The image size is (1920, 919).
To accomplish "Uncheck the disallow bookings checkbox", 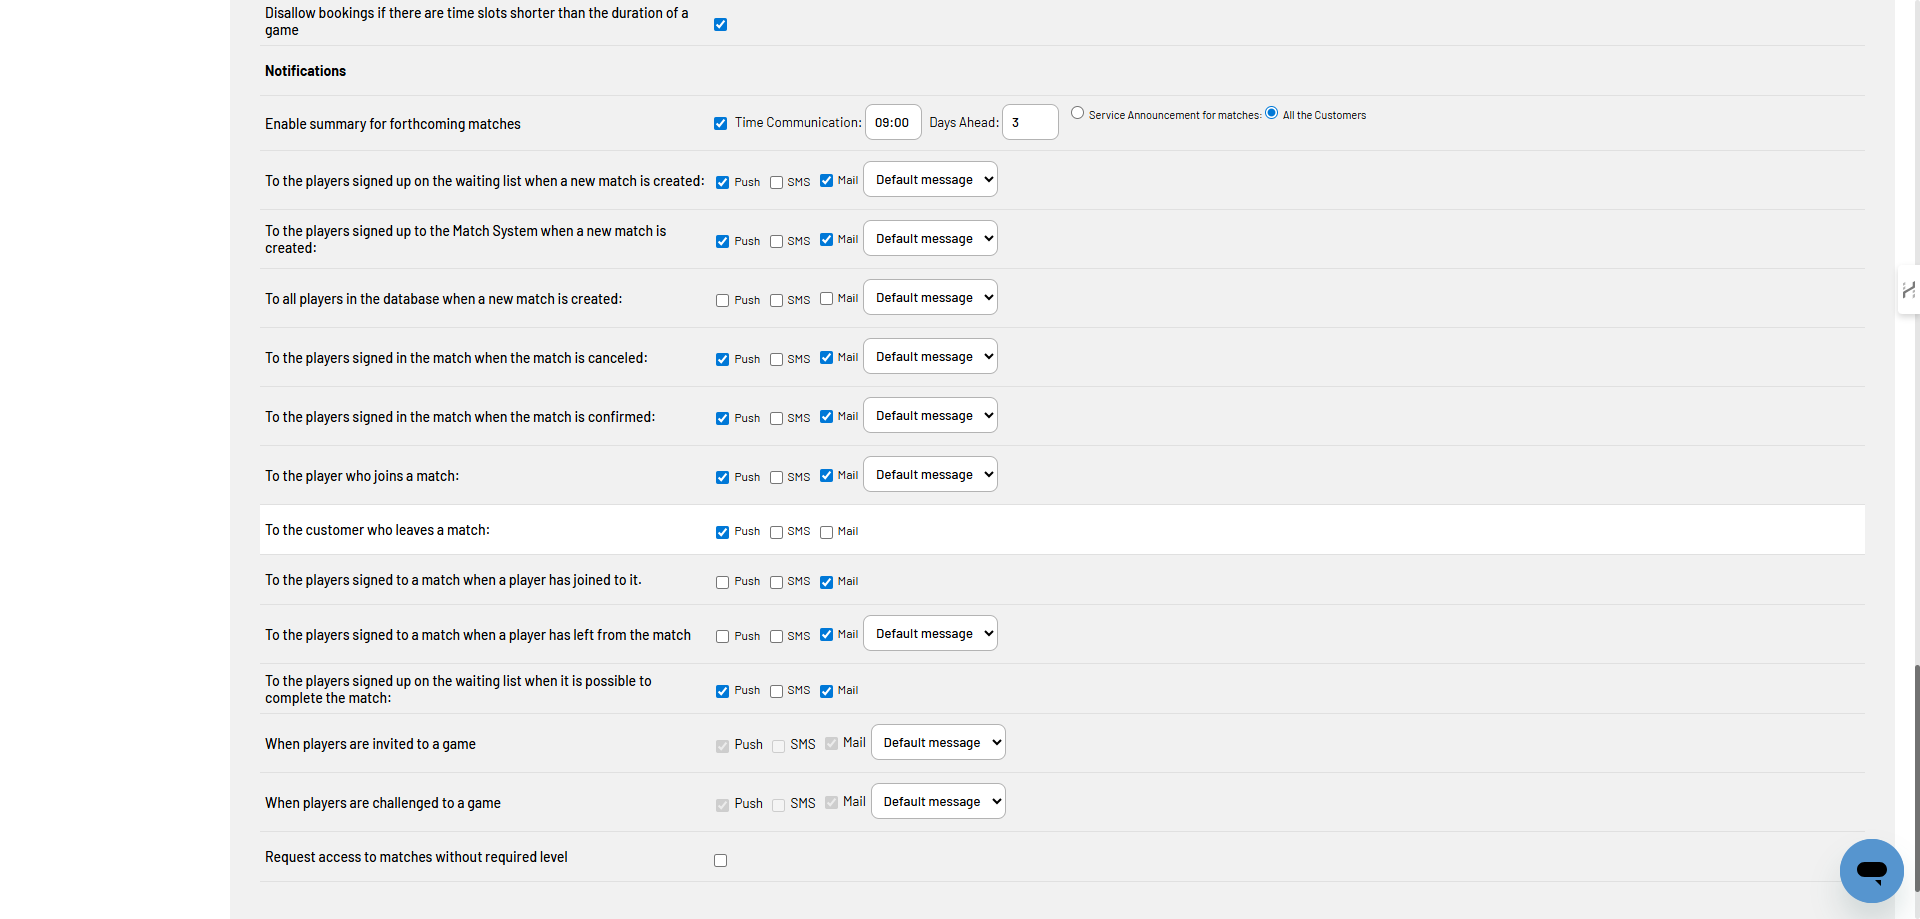I will (721, 24).
